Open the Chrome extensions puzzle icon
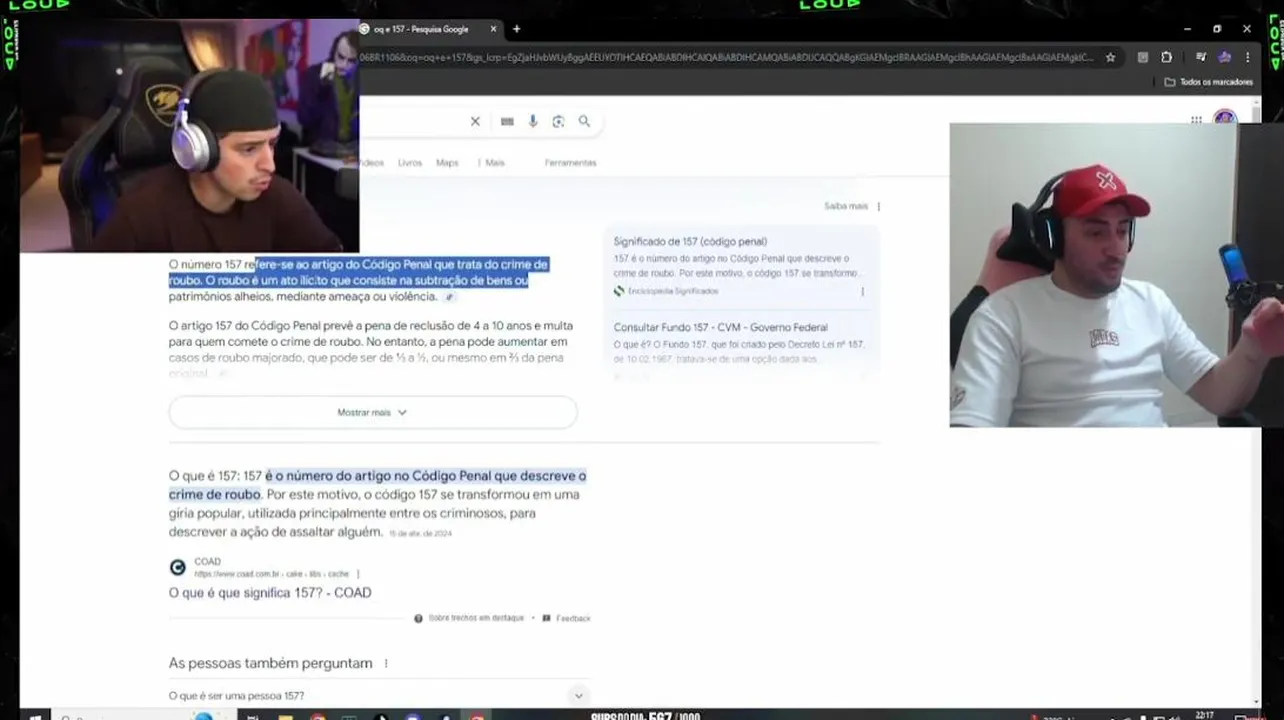The height and width of the screenshot is (720, 1284). tap(1167, 58)
